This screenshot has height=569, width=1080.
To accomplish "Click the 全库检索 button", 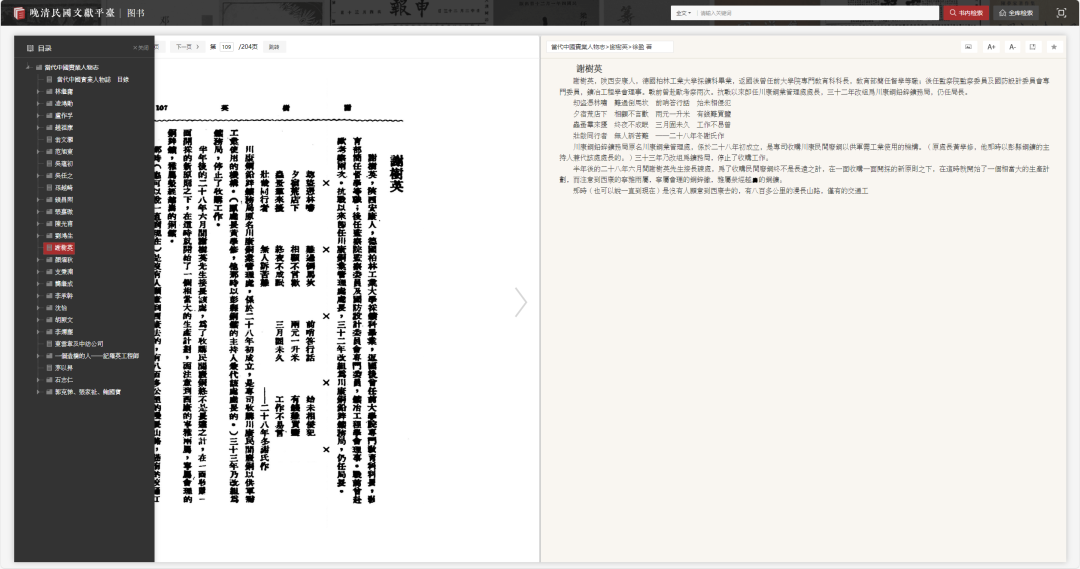I will (1018, 13).
